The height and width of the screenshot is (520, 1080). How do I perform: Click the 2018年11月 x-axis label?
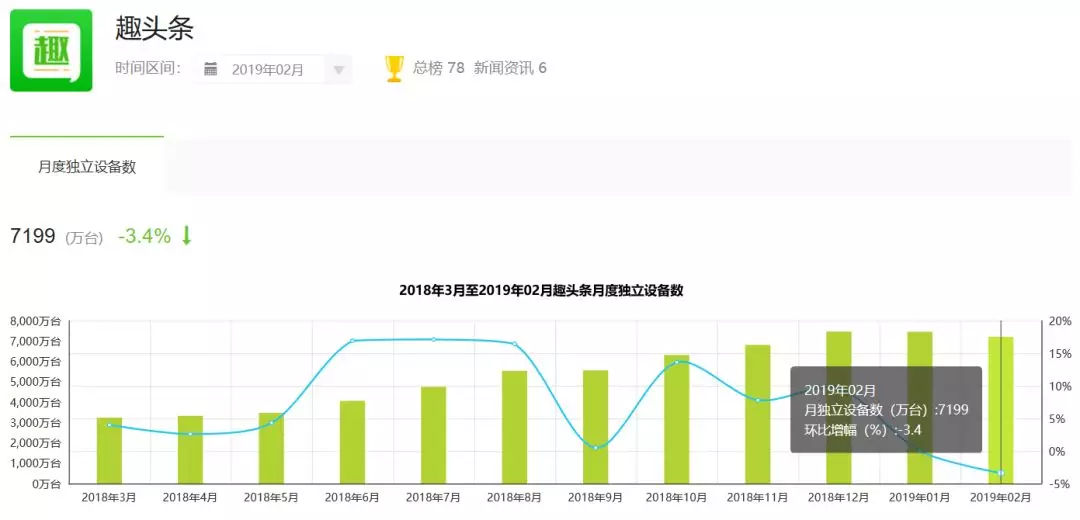[758, 497]
